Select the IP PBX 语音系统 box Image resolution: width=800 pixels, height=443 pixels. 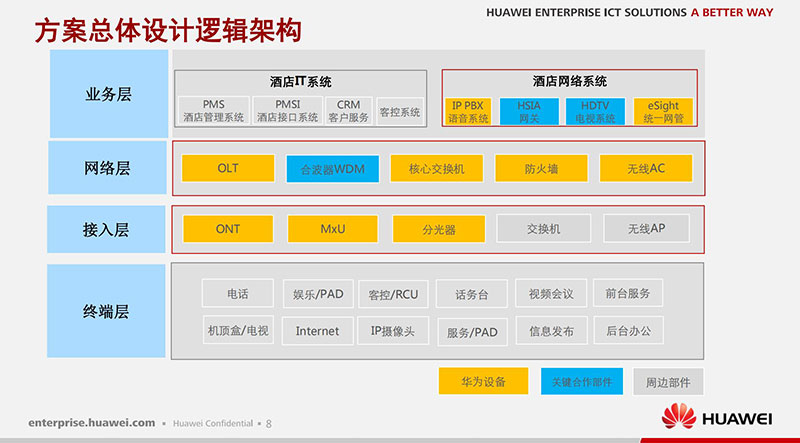pos(468,112)
